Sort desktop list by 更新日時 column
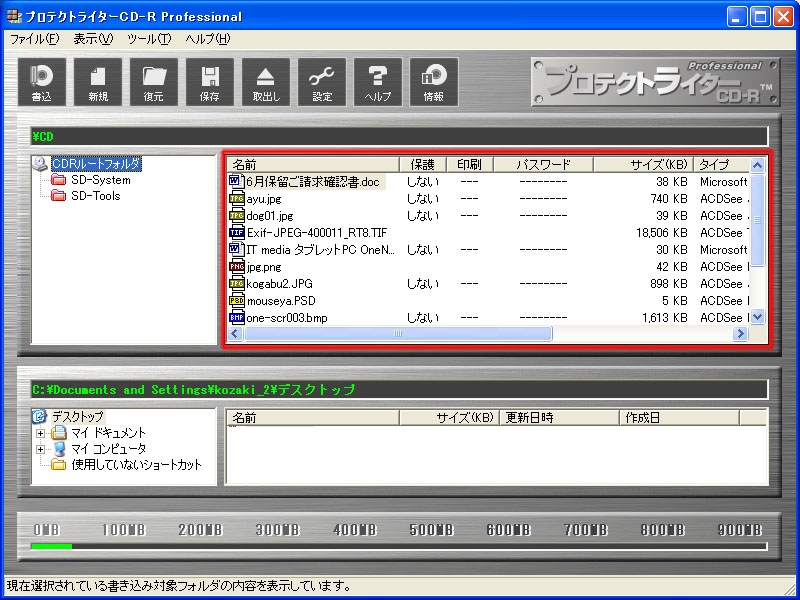Image resolution: width=800 pixels, height=600 pixels. (559, 418)
